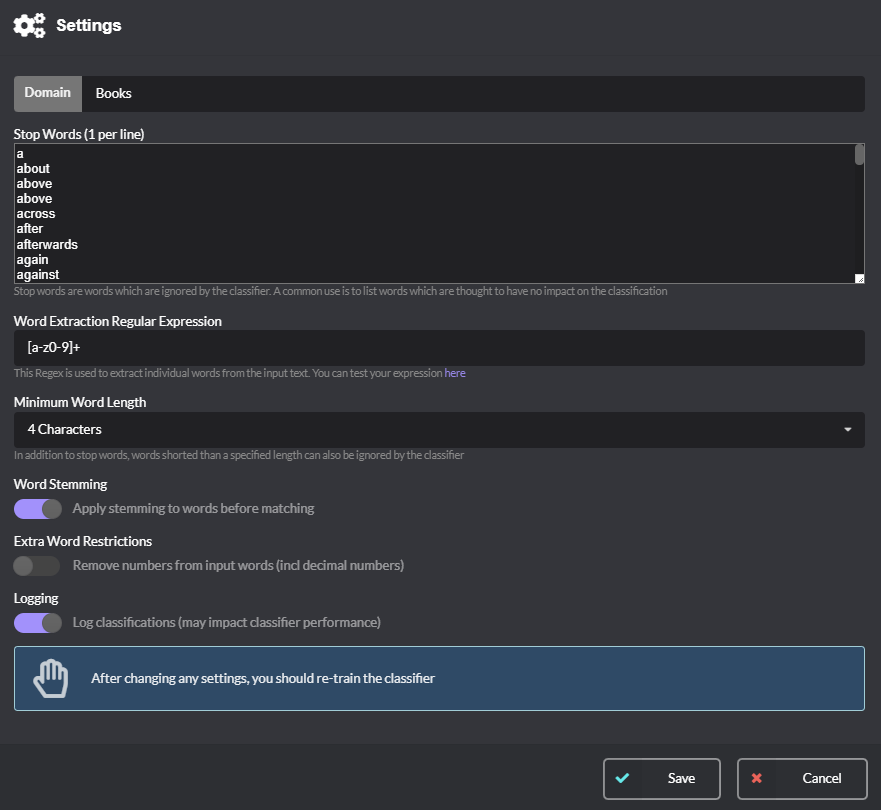Disable the Word Stemming toggle

[37, 508]
